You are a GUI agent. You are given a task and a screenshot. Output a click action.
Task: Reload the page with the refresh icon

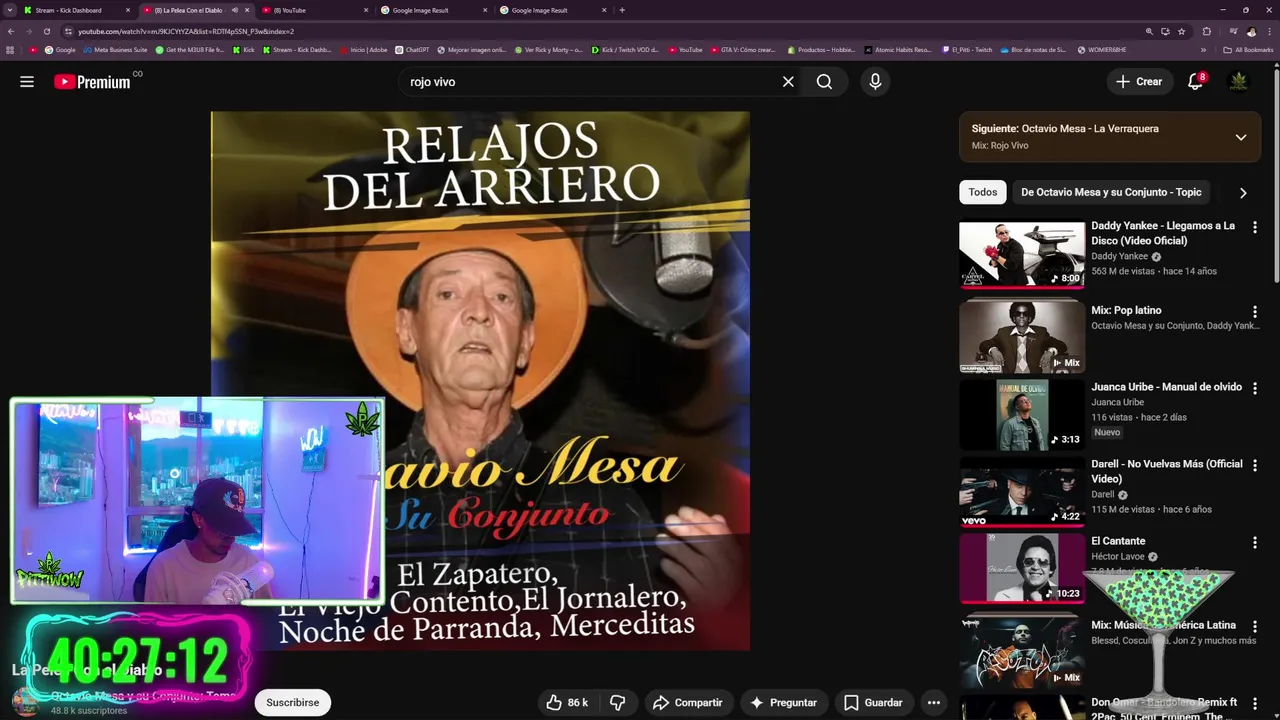[x=47, y=31]
